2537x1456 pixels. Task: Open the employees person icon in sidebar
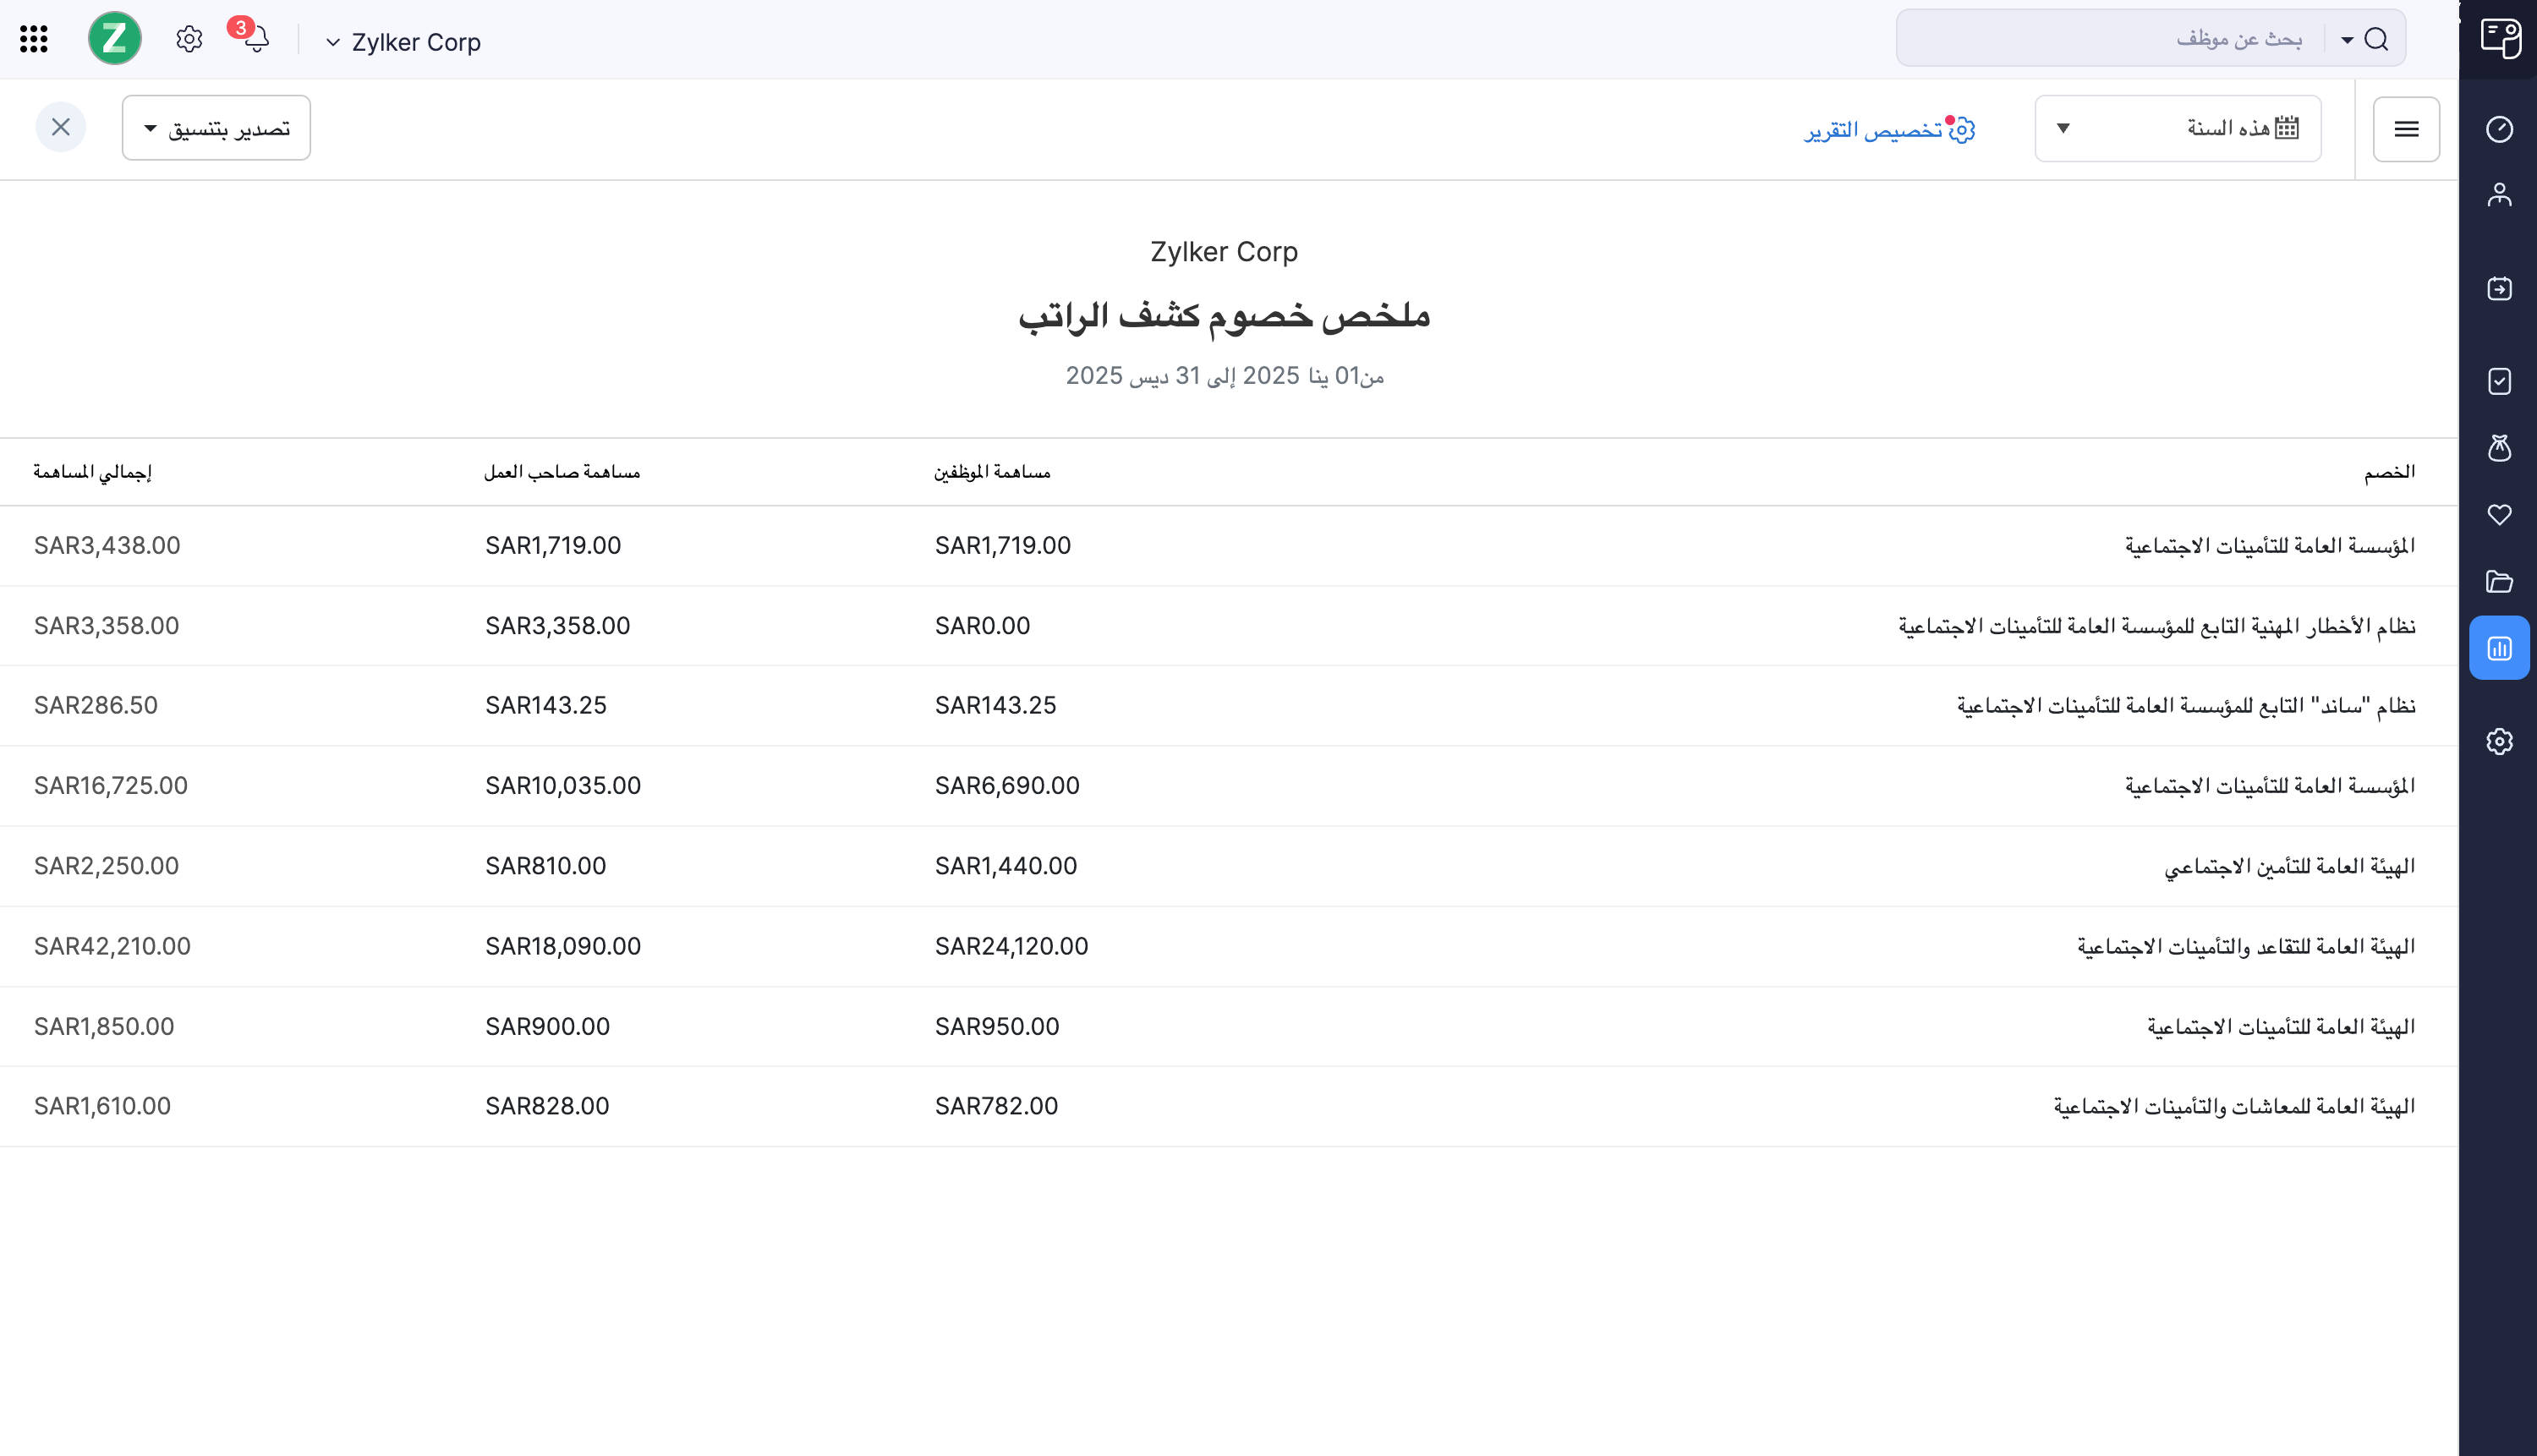point(2499,194)
